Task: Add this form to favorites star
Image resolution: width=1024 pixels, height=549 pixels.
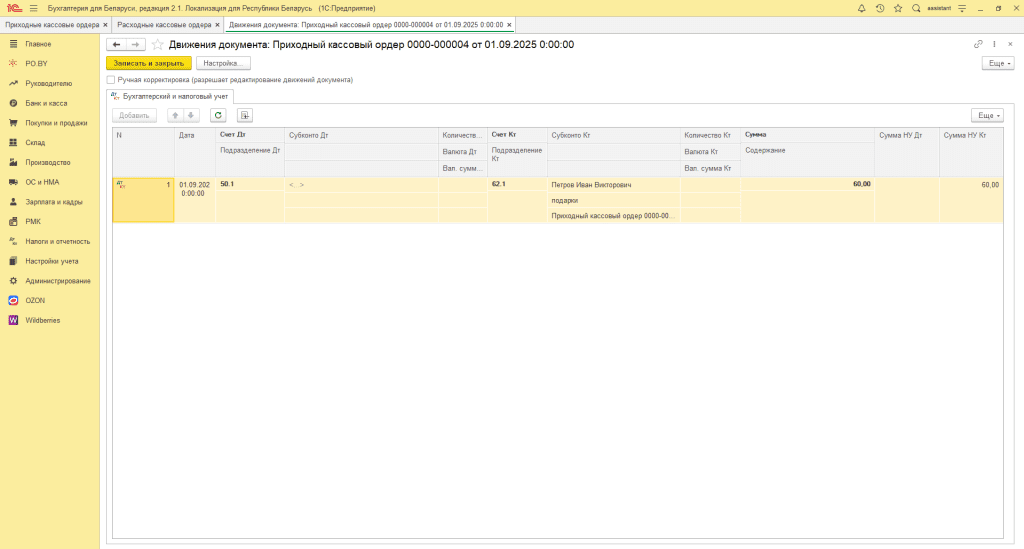Action: coord(158,45)
